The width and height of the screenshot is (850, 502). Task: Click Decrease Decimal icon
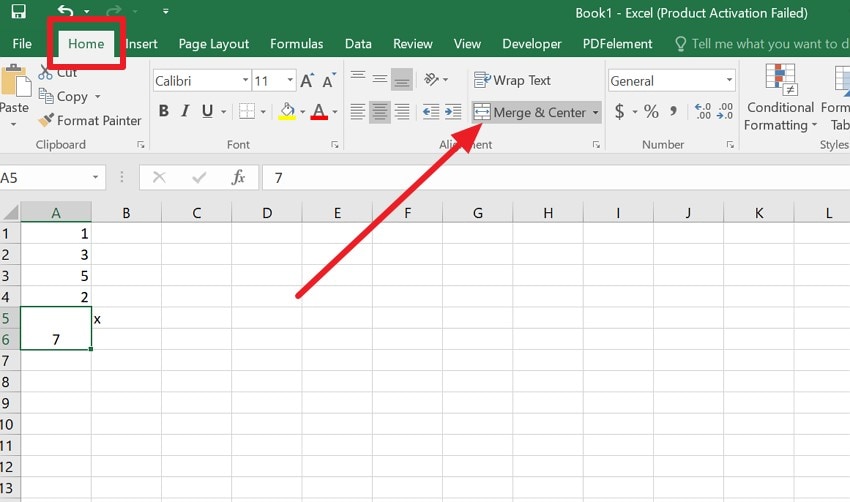coord(725,111)
